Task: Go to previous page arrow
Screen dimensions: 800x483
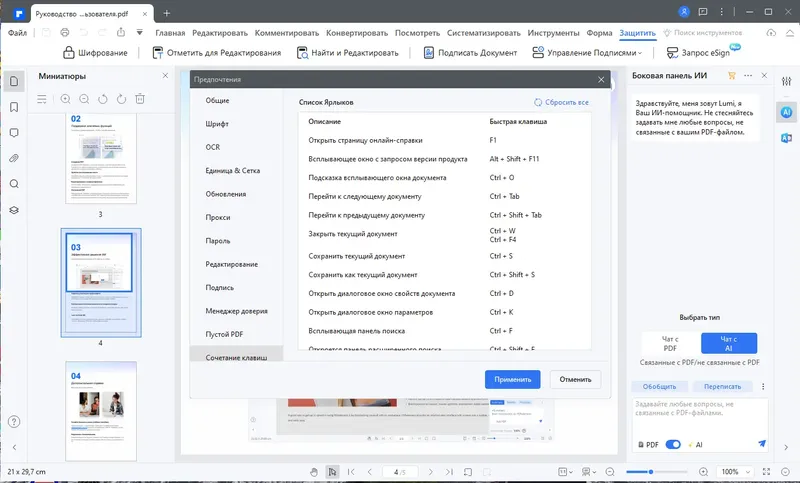Action: point(370,472)
